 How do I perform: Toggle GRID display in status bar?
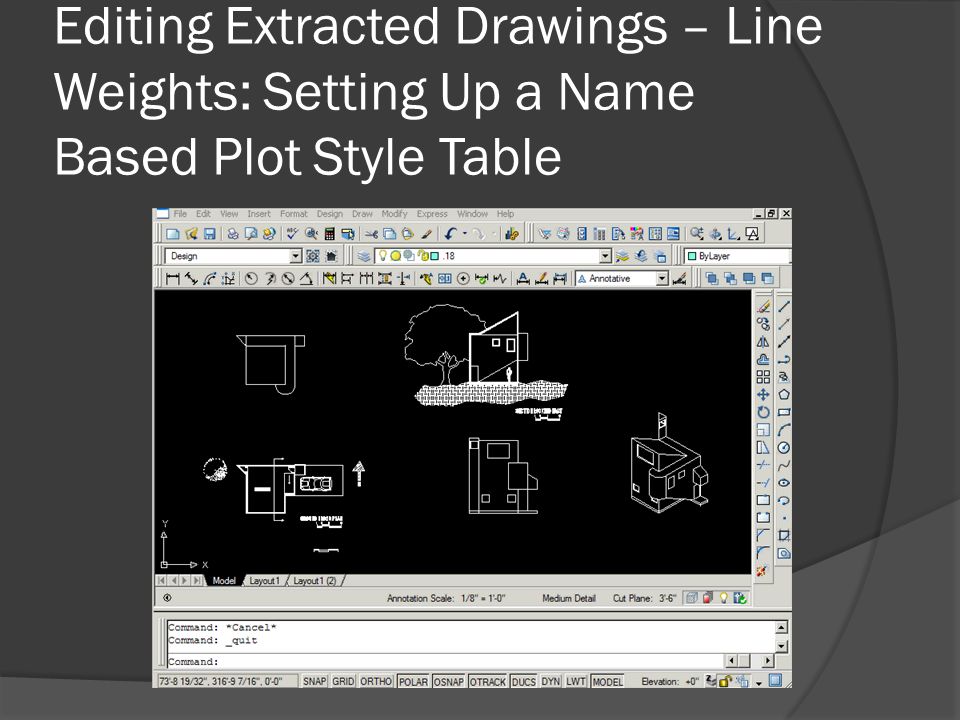tap(343, 681)
